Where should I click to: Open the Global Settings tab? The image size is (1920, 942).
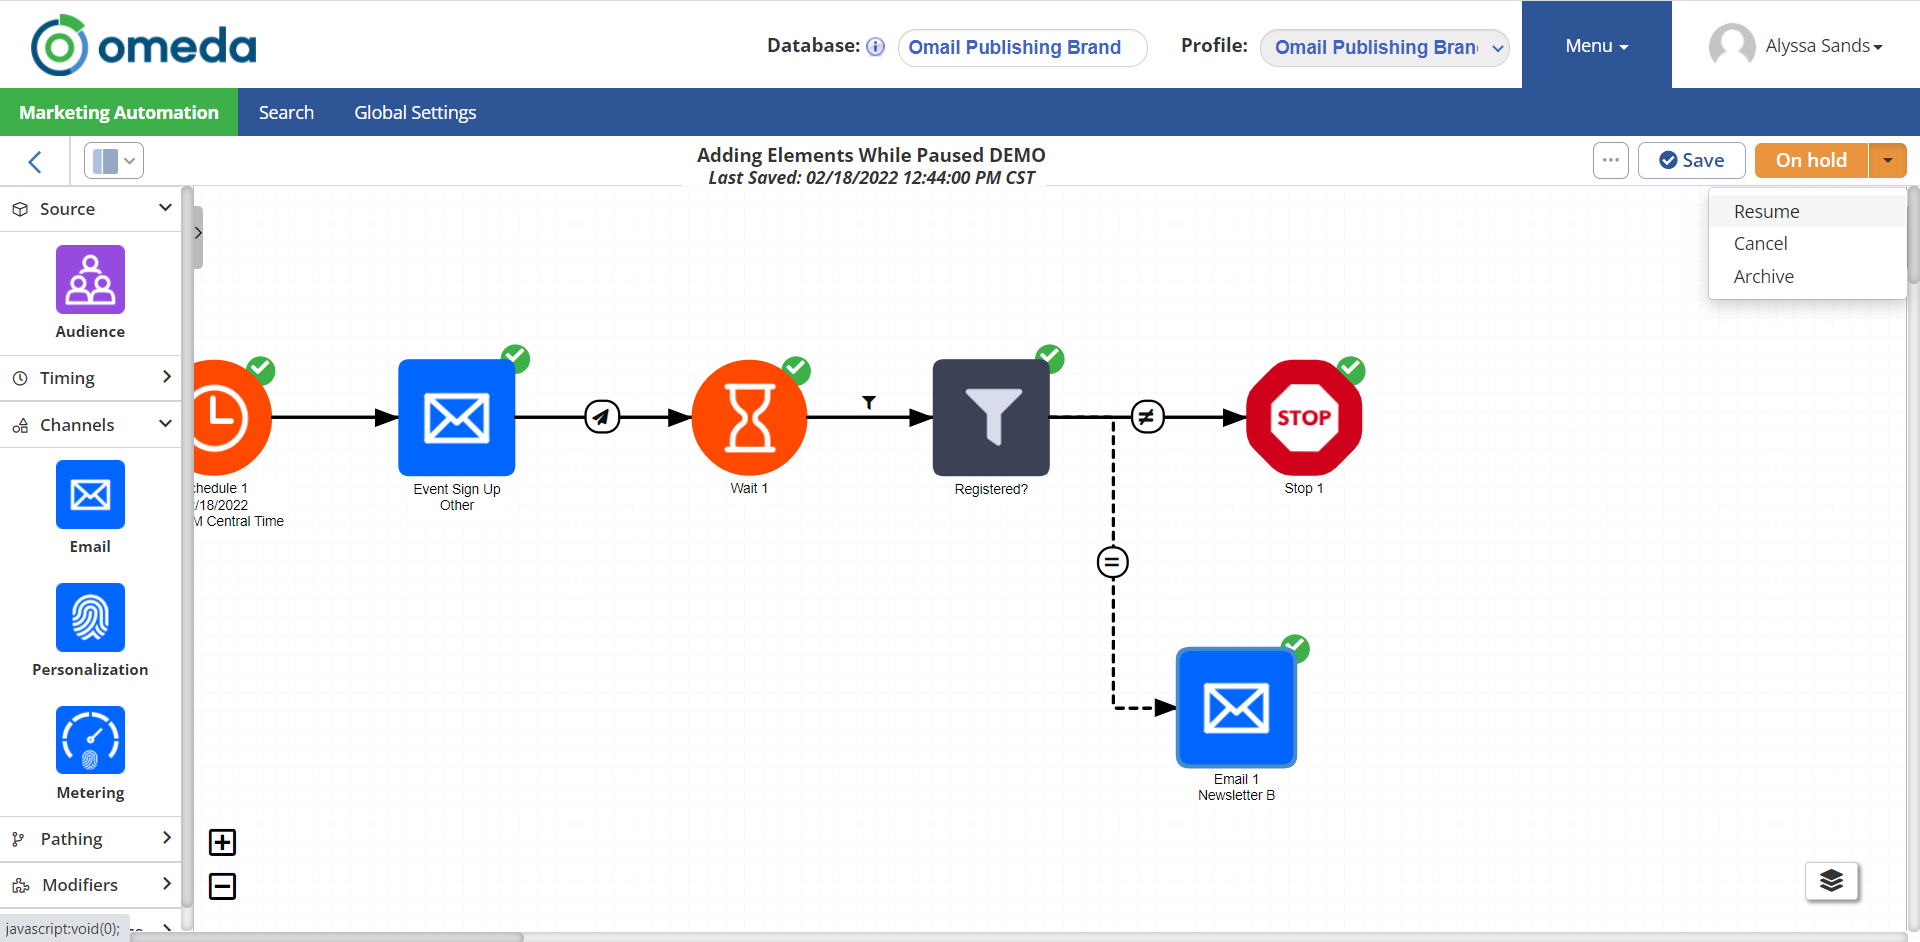pos(415,112)
